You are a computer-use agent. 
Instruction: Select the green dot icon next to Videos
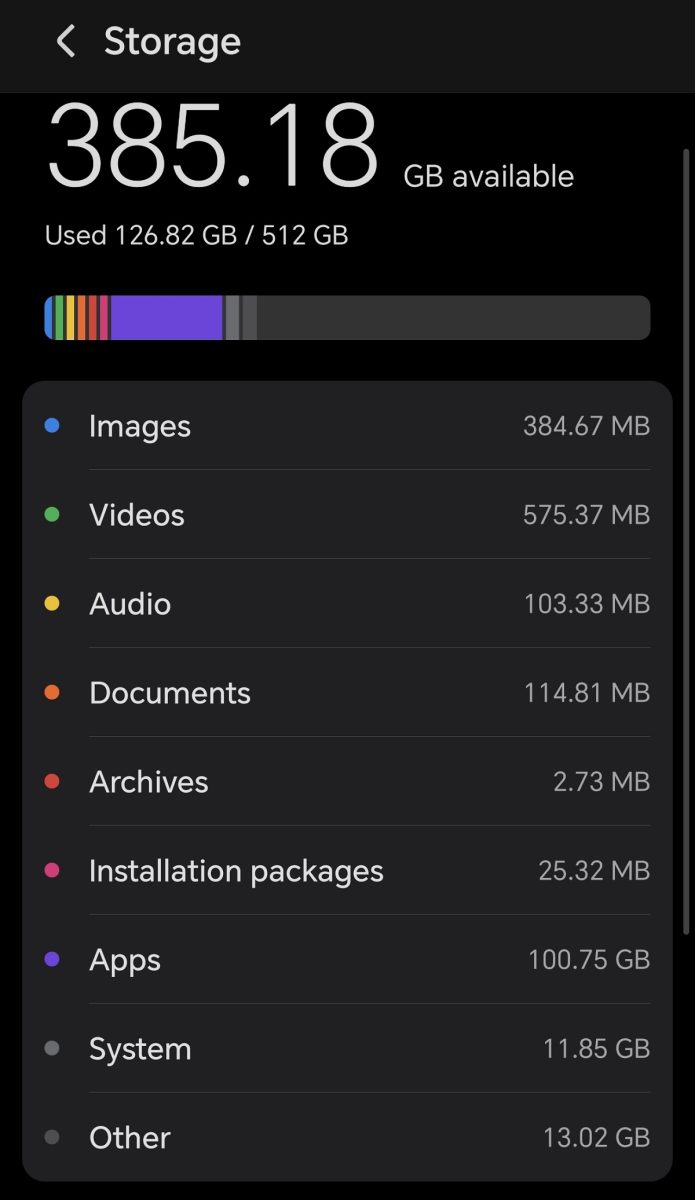[x=50, y=515]
